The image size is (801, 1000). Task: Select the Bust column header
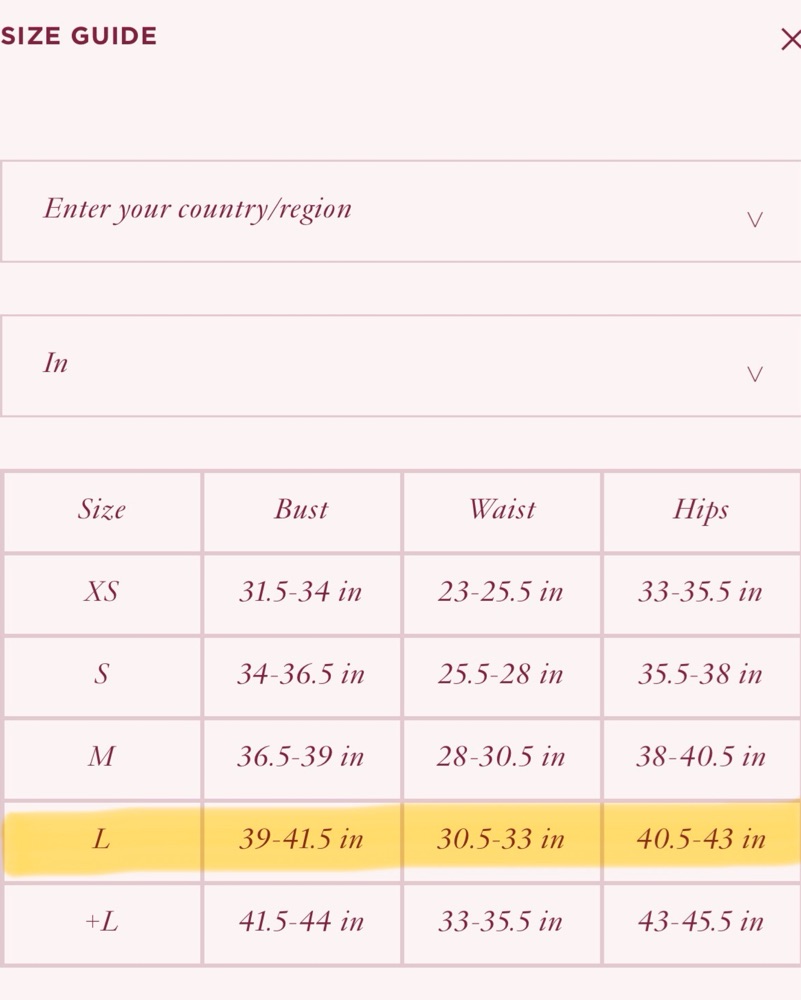coord(301,510)
